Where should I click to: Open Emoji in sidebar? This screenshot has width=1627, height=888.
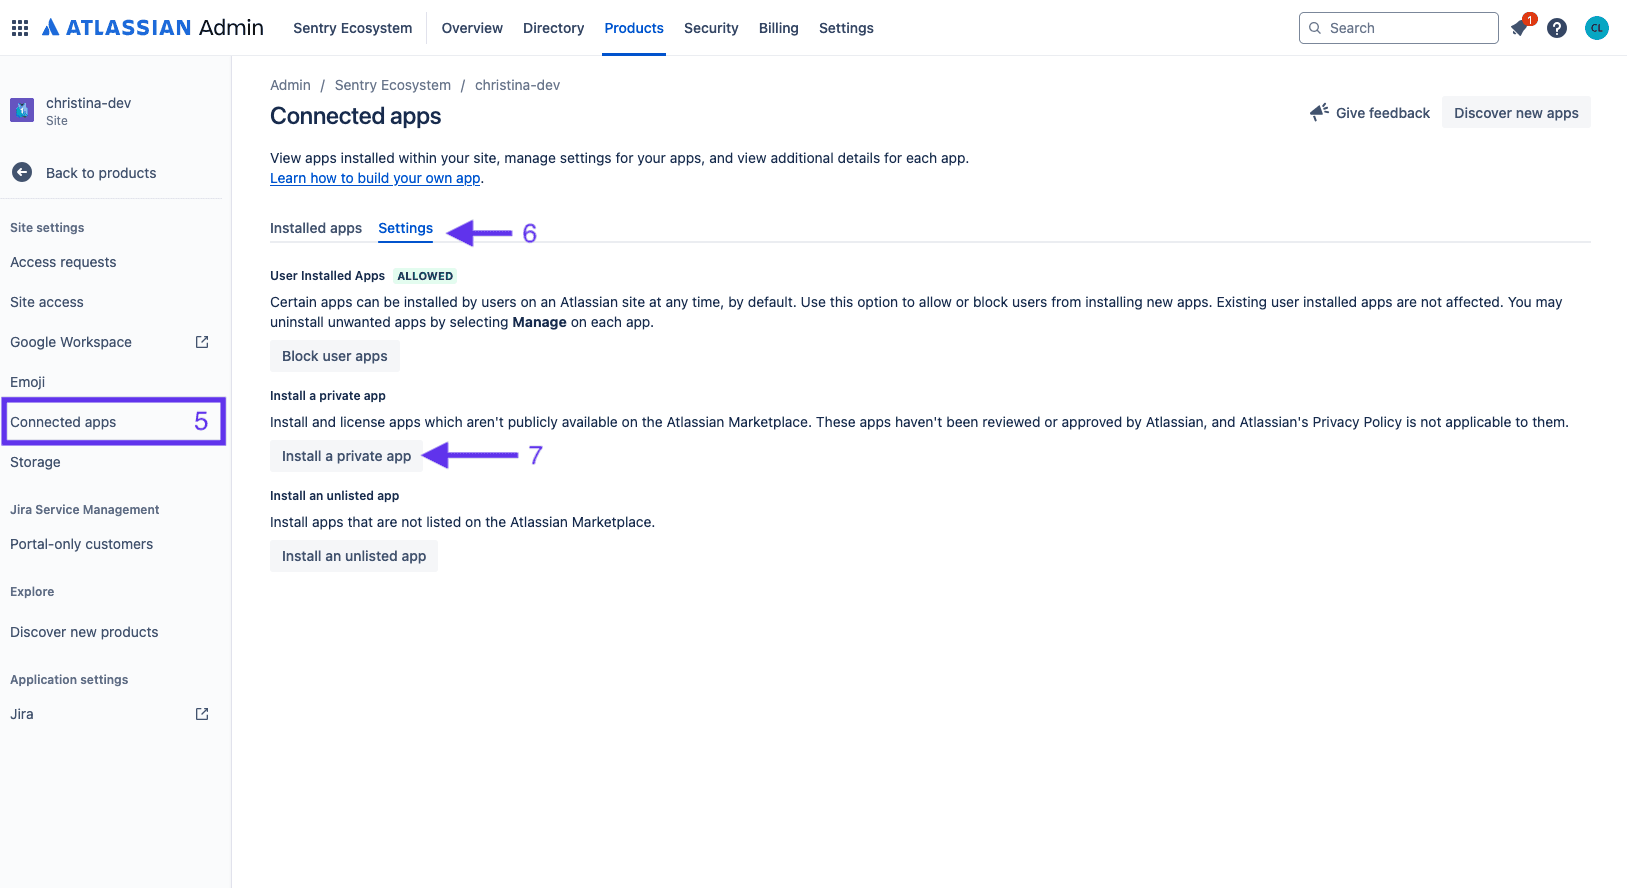tap(28, 382)
